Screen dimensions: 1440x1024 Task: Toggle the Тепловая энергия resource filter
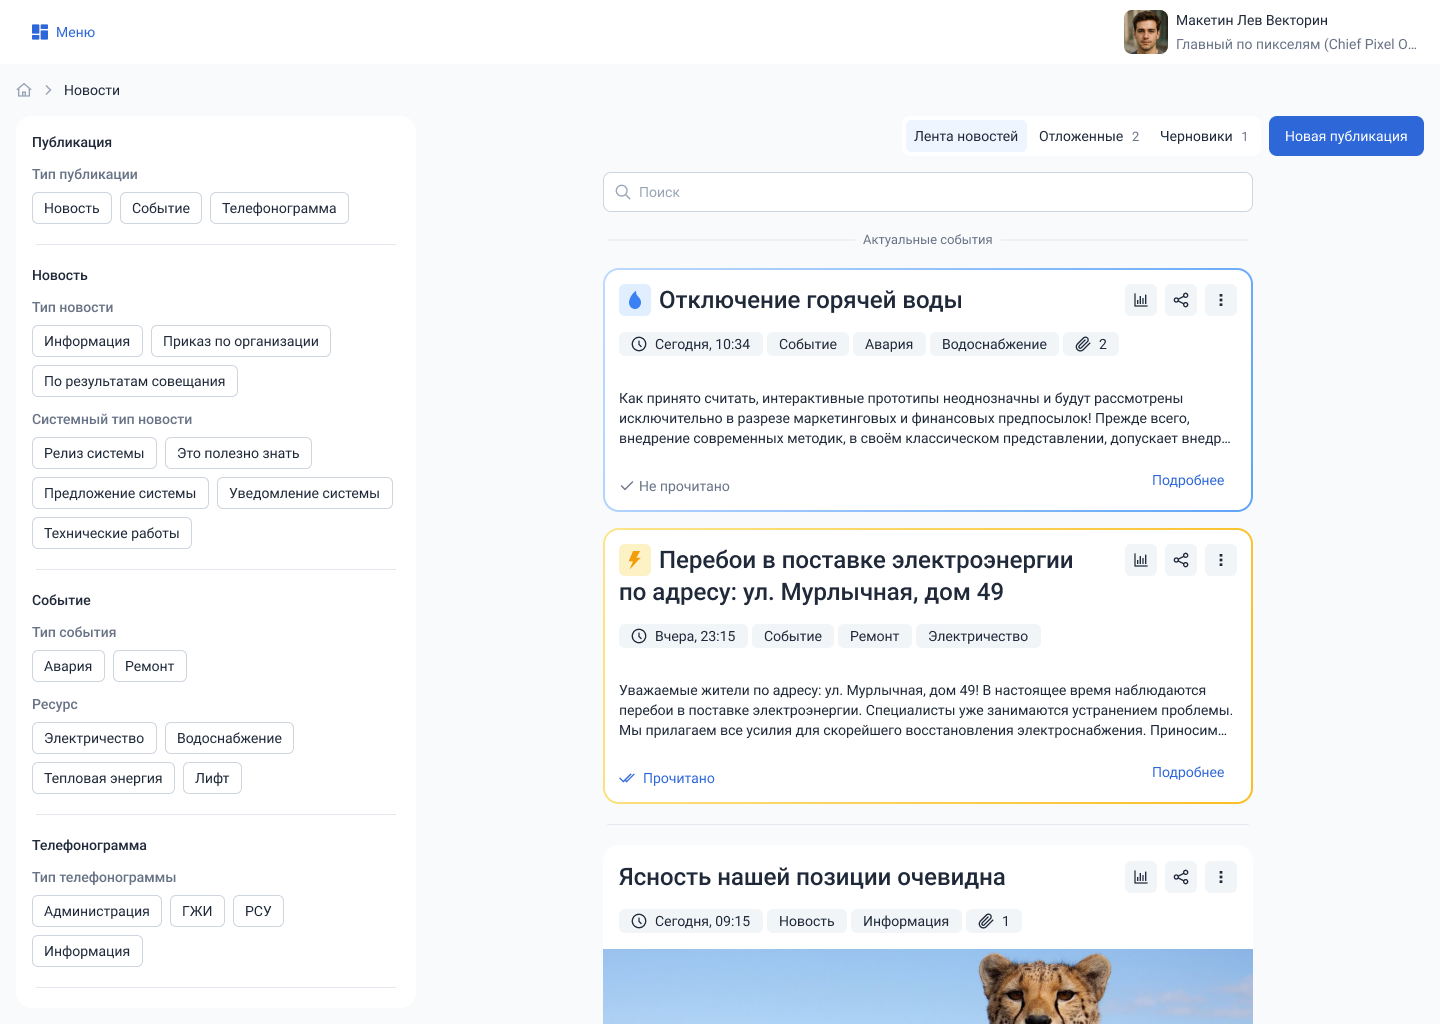103,778
